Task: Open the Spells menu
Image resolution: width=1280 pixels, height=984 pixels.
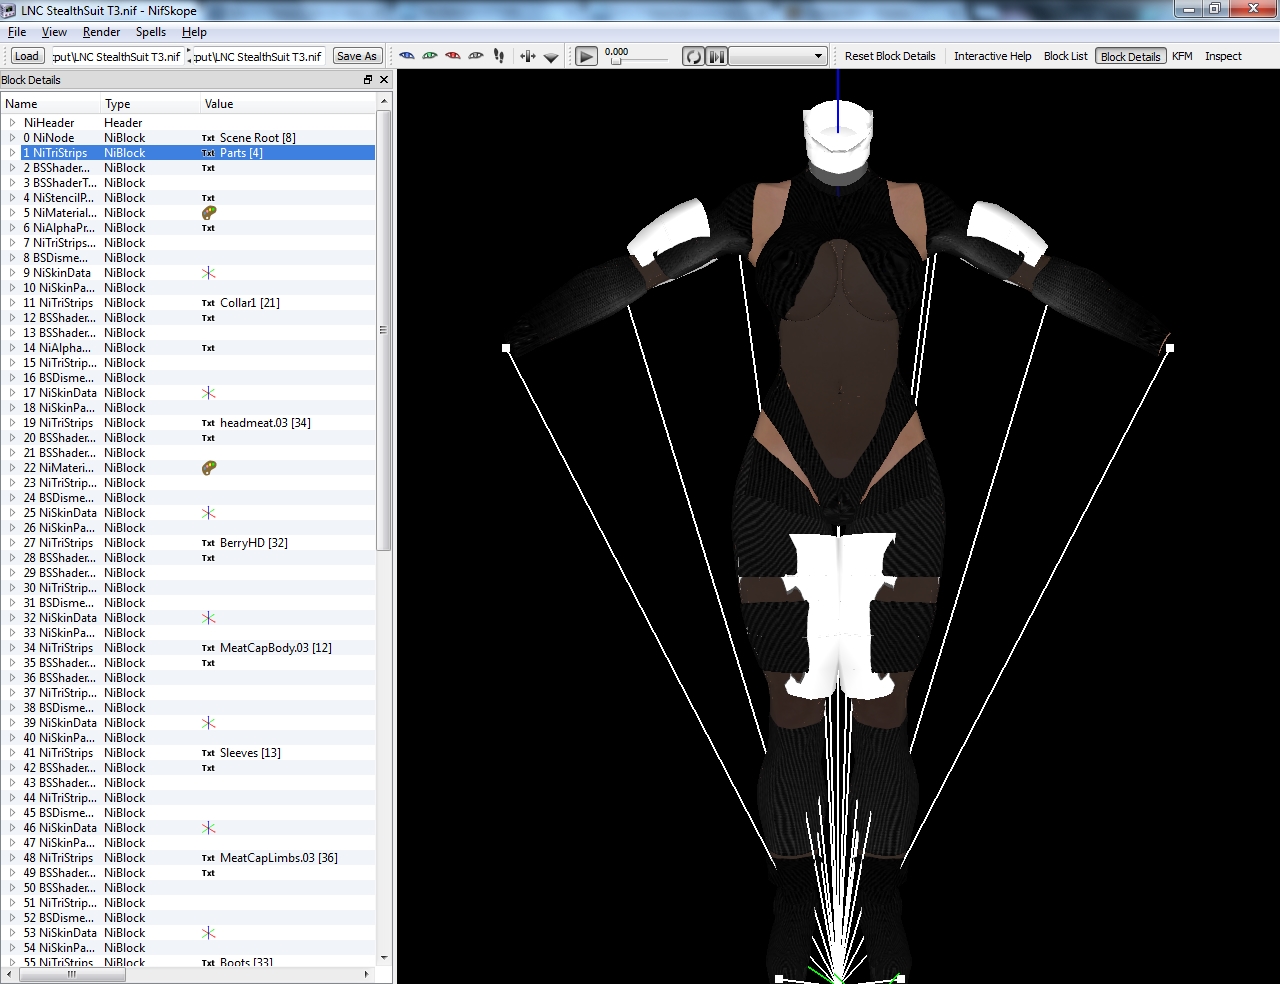Action: coord(151,32)
